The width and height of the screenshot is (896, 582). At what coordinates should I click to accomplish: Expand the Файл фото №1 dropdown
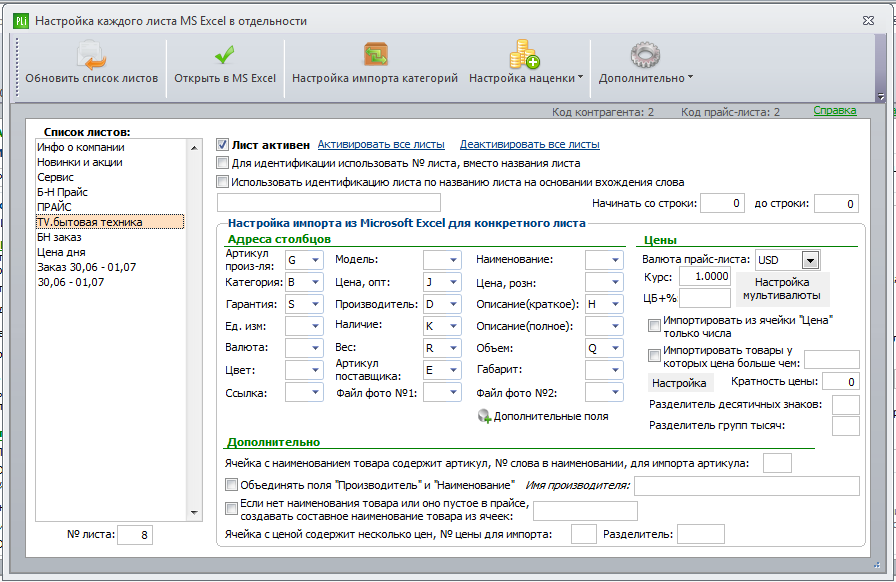tap(454, 392)
